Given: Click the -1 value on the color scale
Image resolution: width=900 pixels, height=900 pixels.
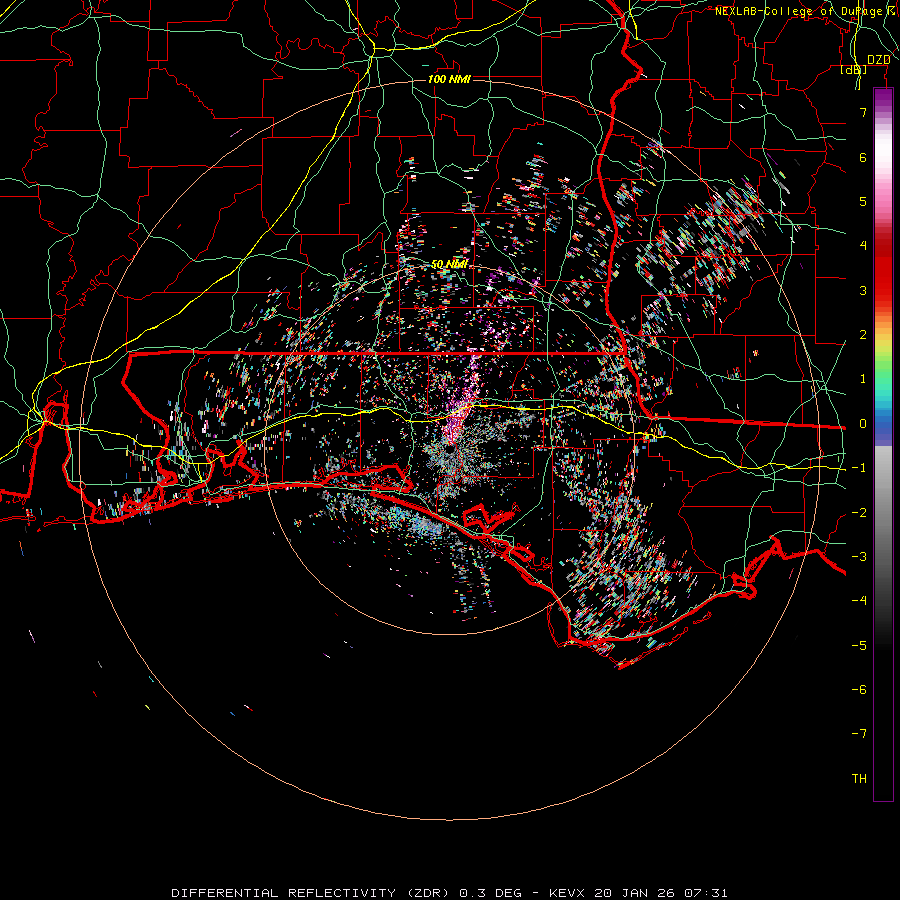Looking at the screenshot, I should coord(859,468).
